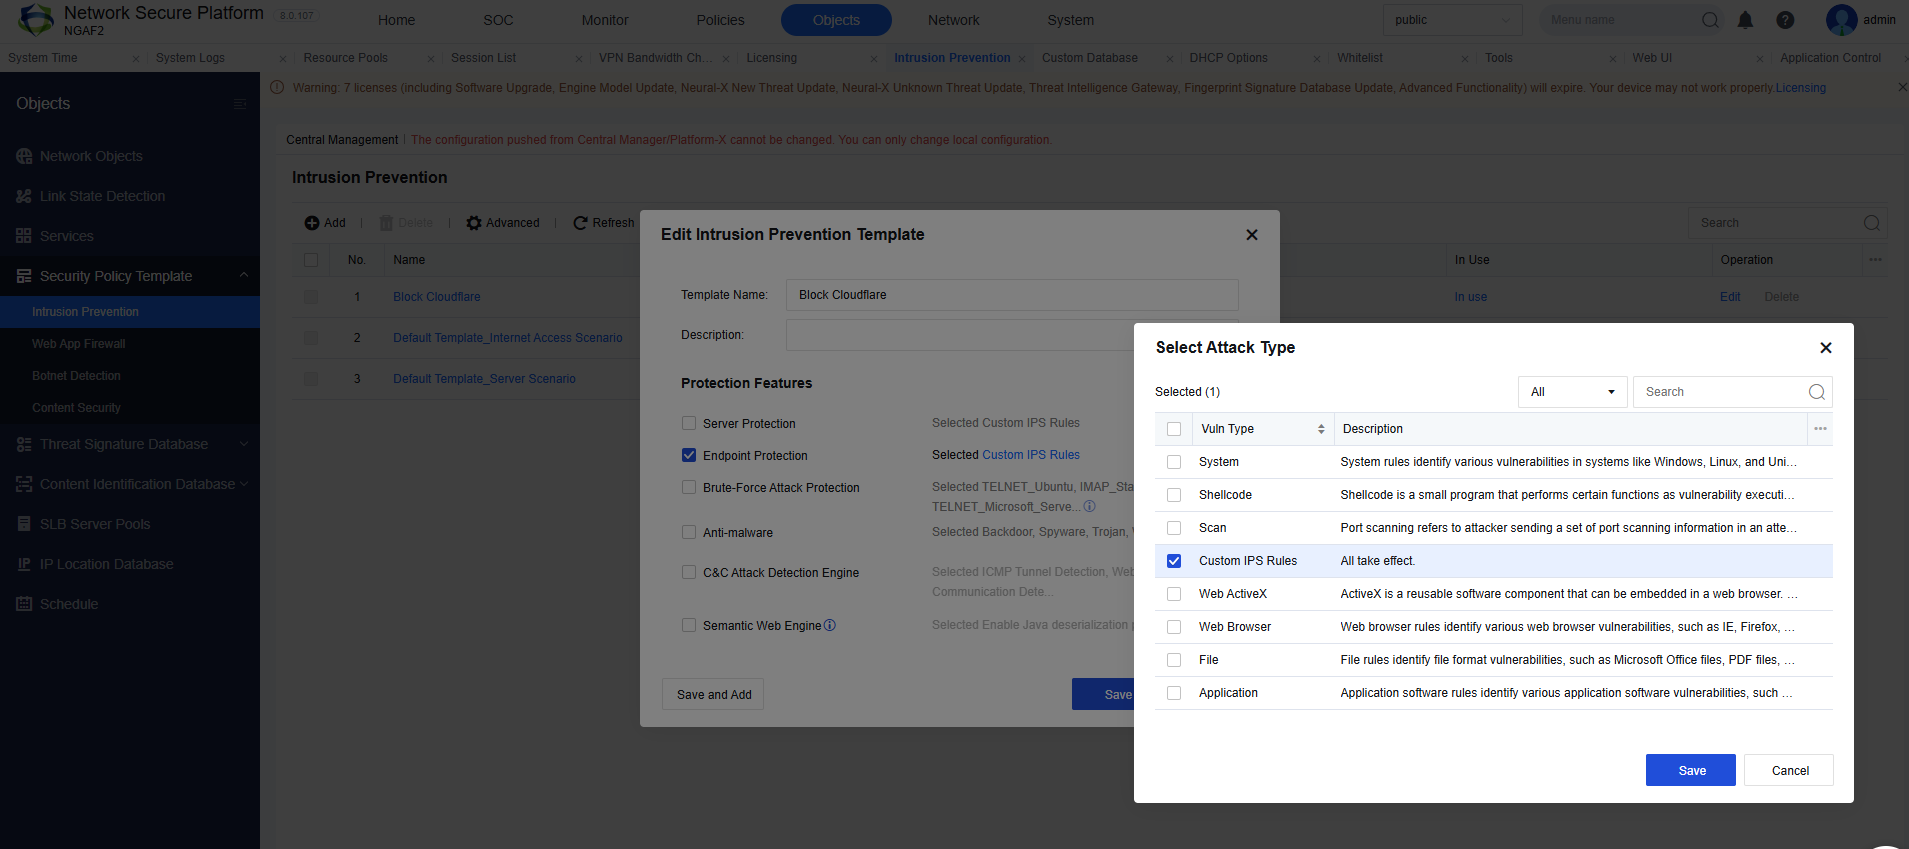Open the All filter dropdown

(x=1572, y=392)
